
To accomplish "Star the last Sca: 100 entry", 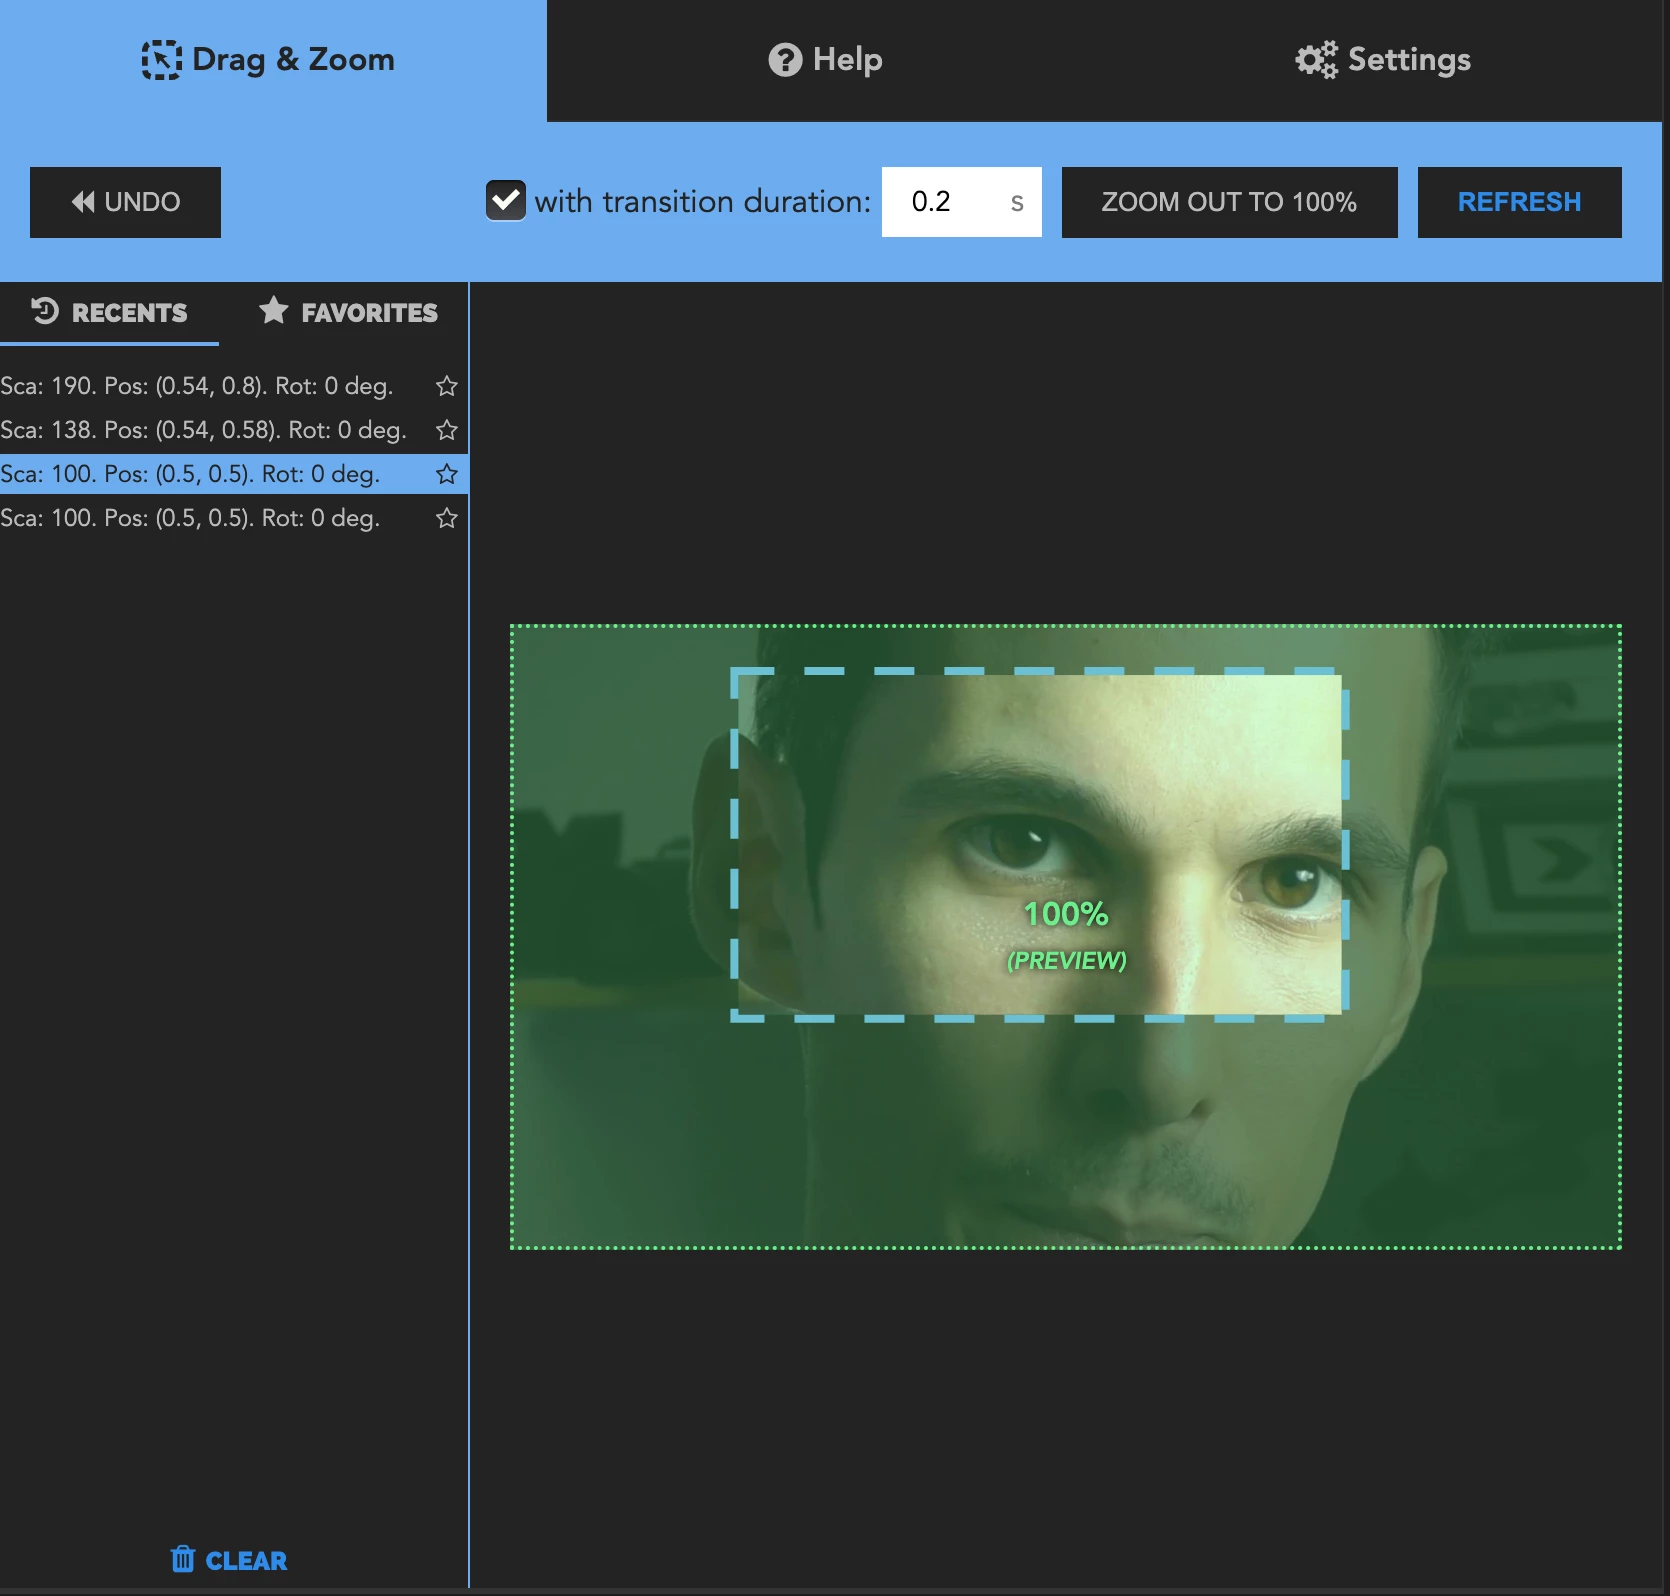I will [x=447, y=518].
